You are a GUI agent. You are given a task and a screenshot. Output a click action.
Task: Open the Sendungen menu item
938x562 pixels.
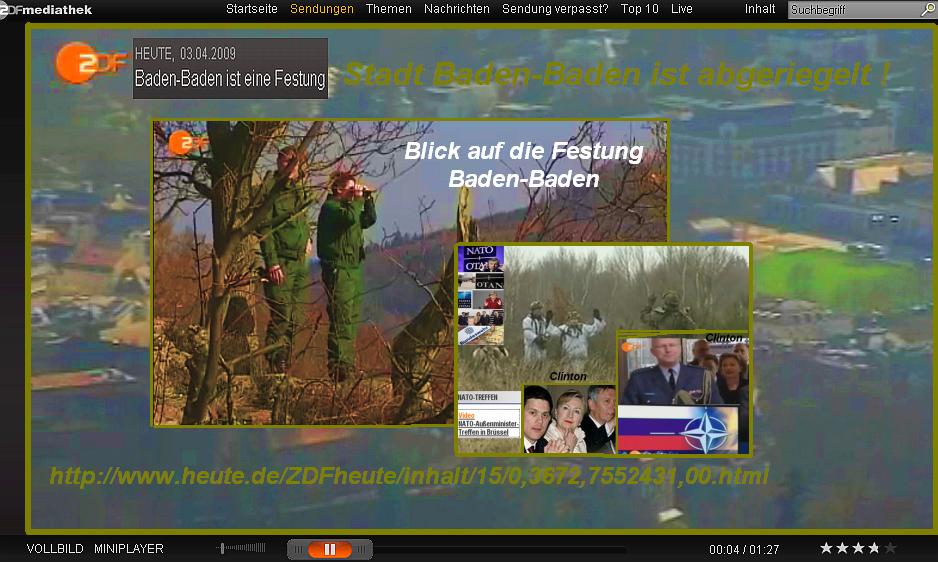click(322, 9)
